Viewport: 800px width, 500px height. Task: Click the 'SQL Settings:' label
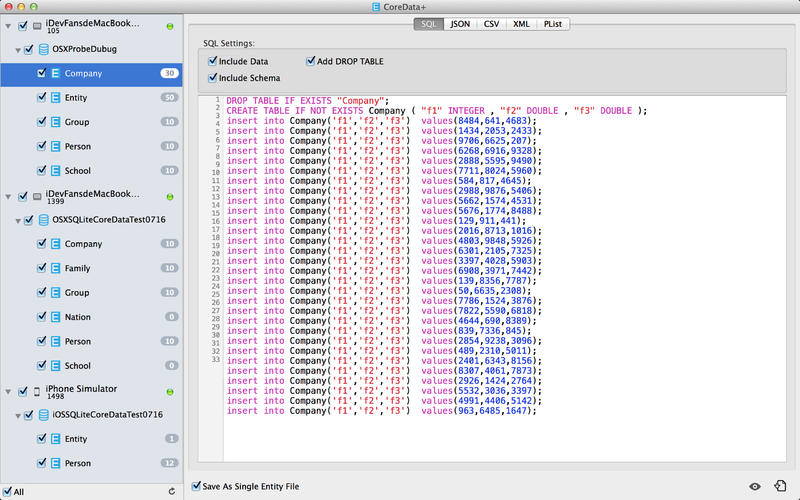(x=229, y=43)
